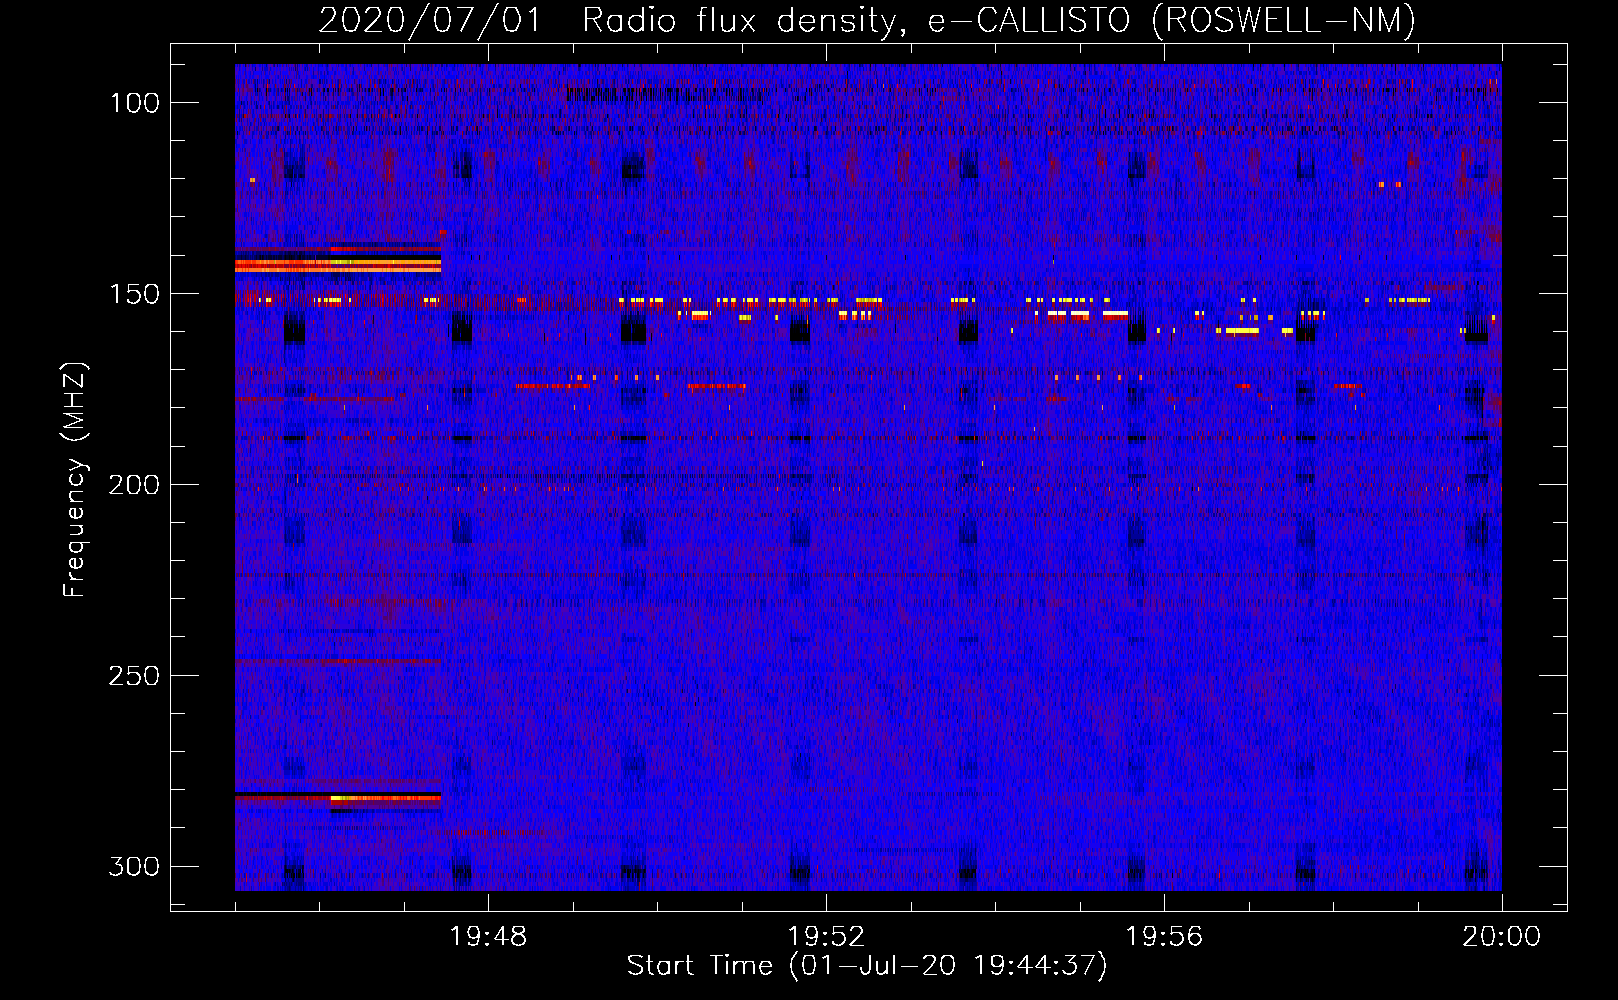Select the 19:56 time tick label
This screenshot has width=1618, height=1000.
[1164, 937]
